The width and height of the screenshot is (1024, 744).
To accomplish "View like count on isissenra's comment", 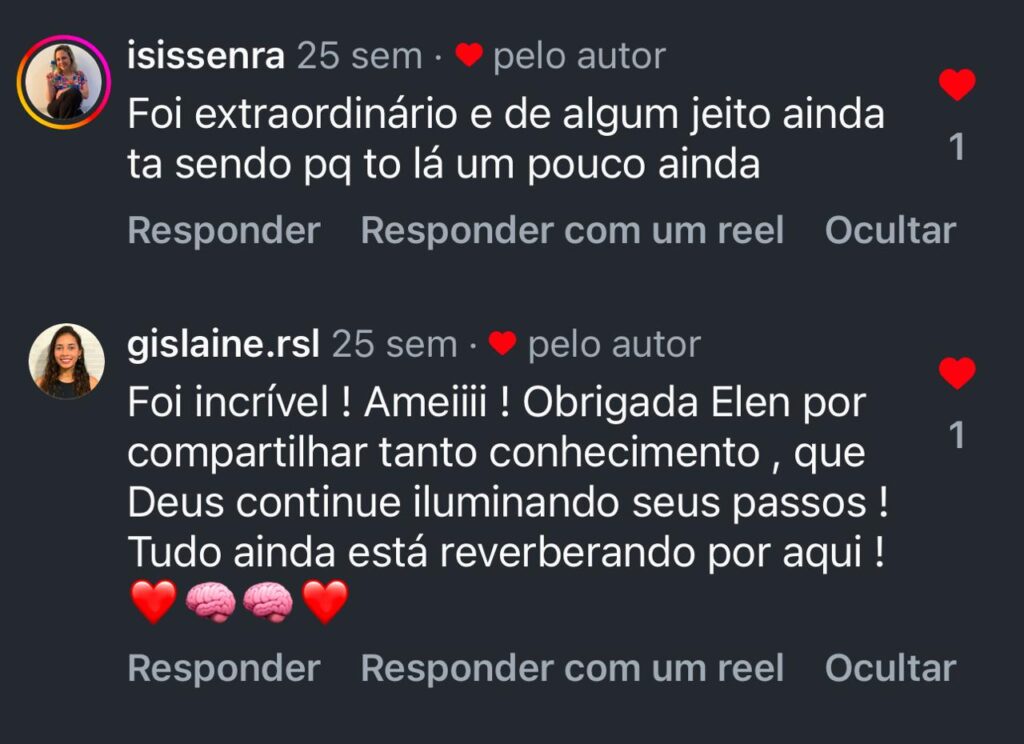I will tap(957, 148).
